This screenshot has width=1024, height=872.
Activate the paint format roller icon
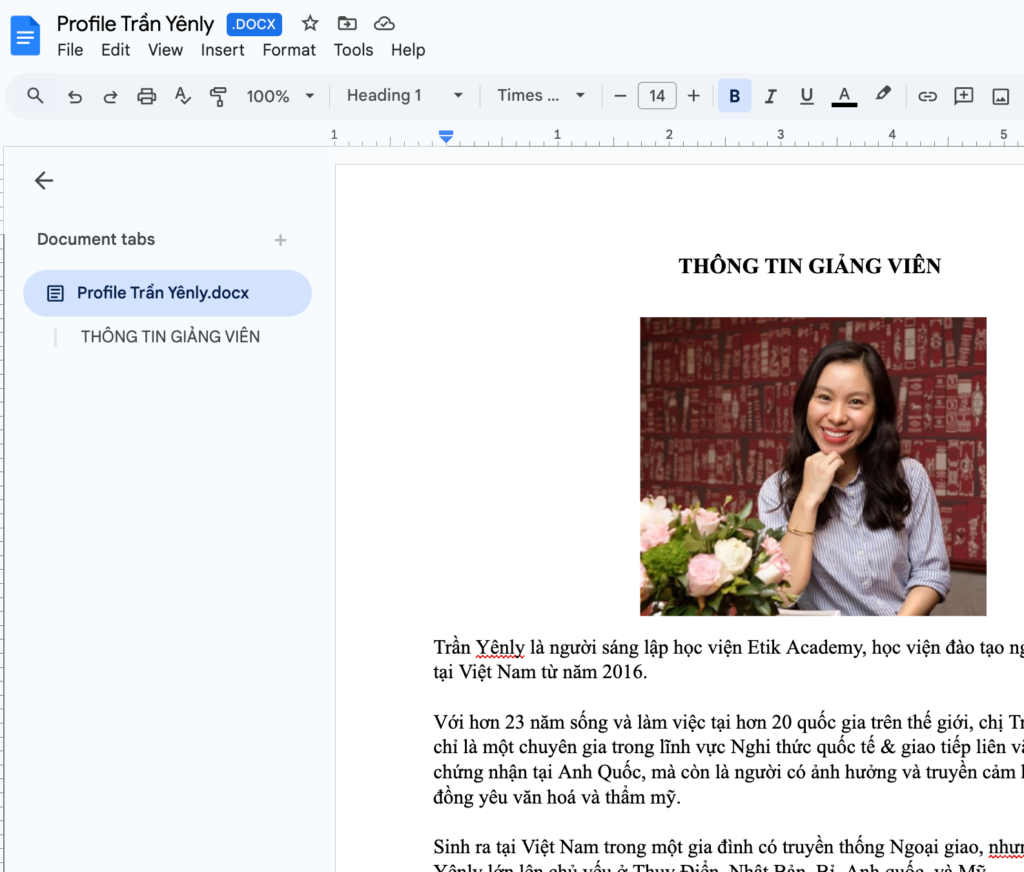(x=218, y=96)
